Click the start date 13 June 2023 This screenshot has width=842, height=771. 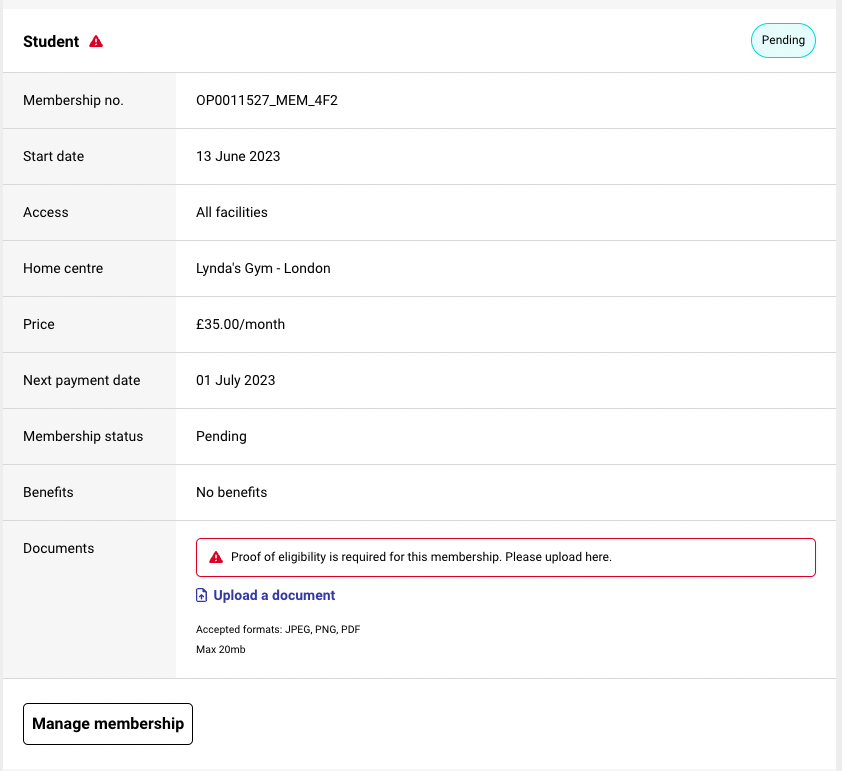pos(238,156)
